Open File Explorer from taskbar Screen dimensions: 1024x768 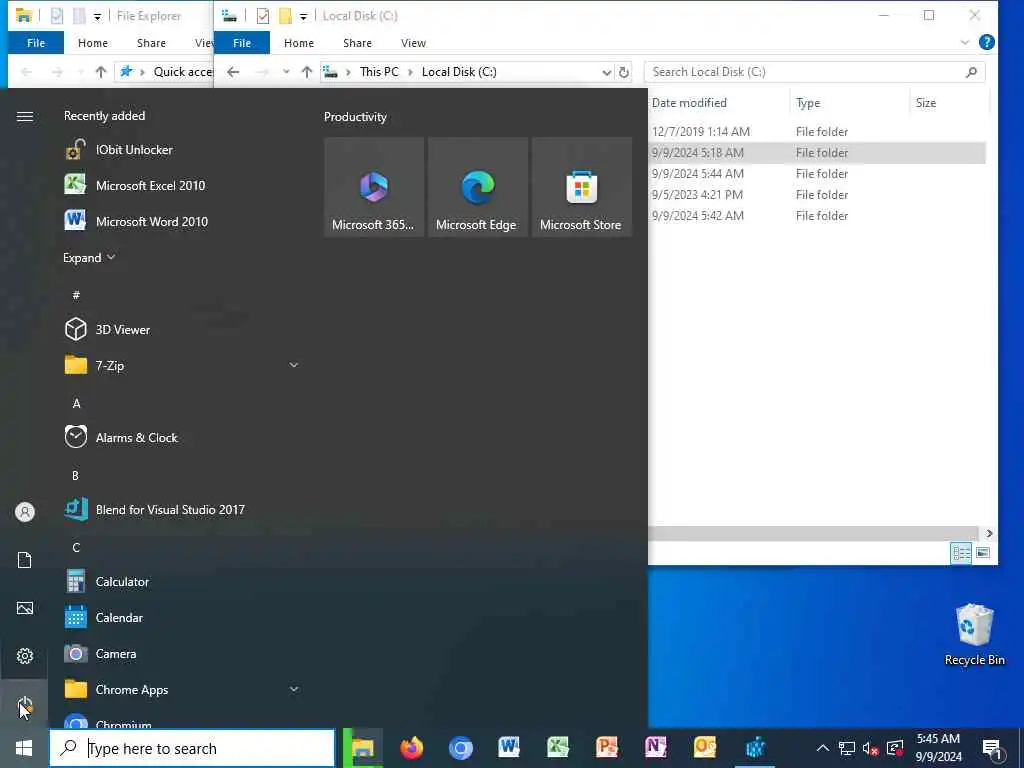pos(363,748)
